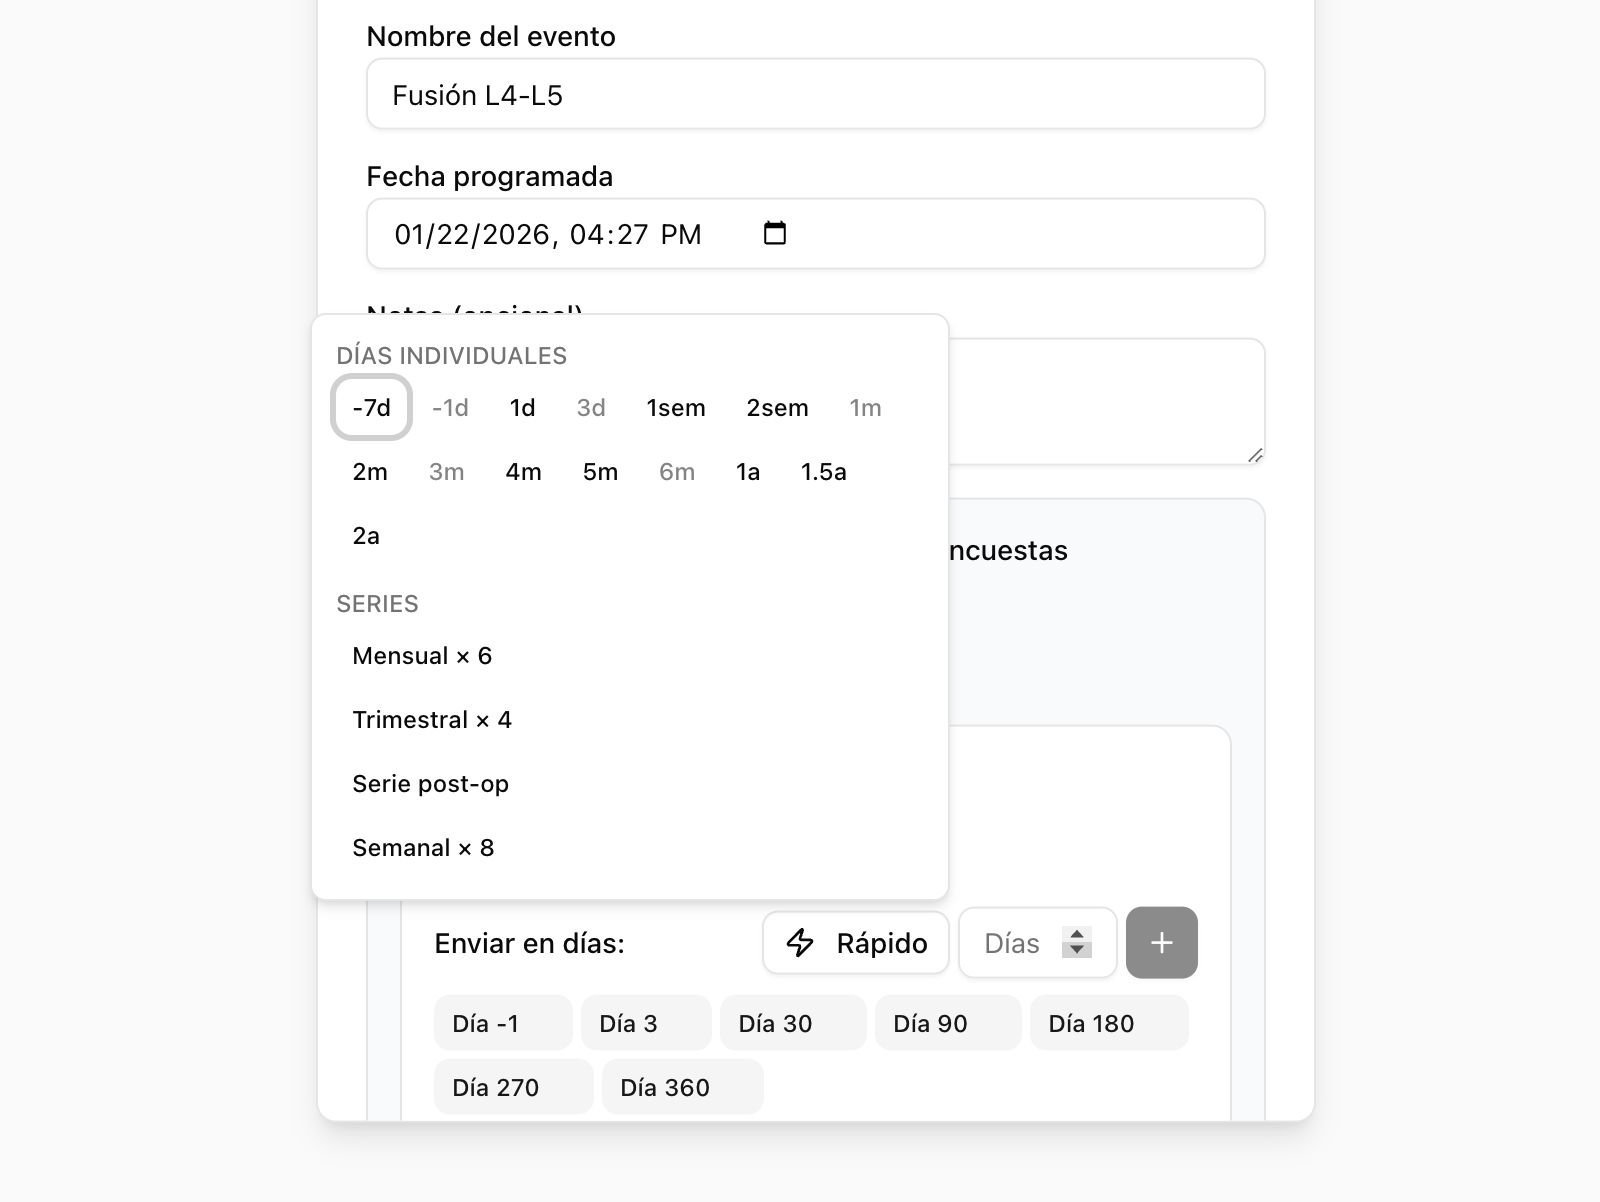1600x1202 pixels.
Task: Click the Rápido button
Action: coord(855,942)
